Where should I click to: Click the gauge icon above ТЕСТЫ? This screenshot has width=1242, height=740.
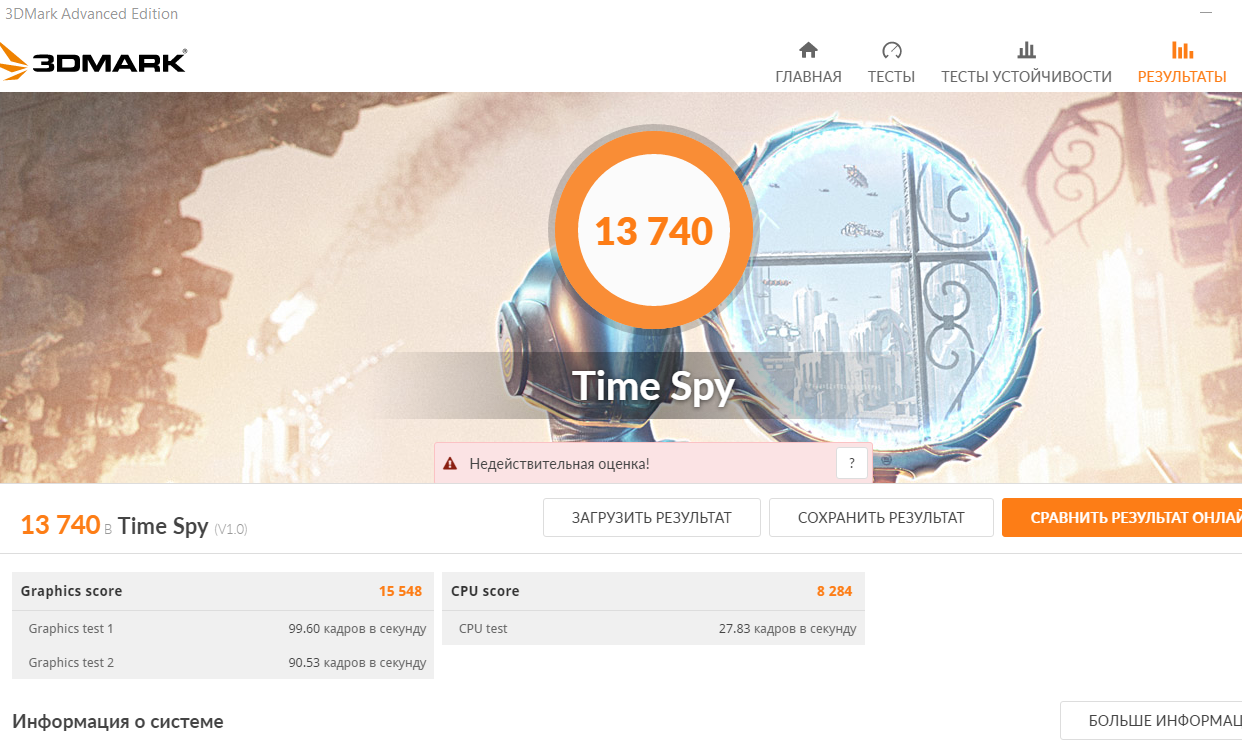892,50
